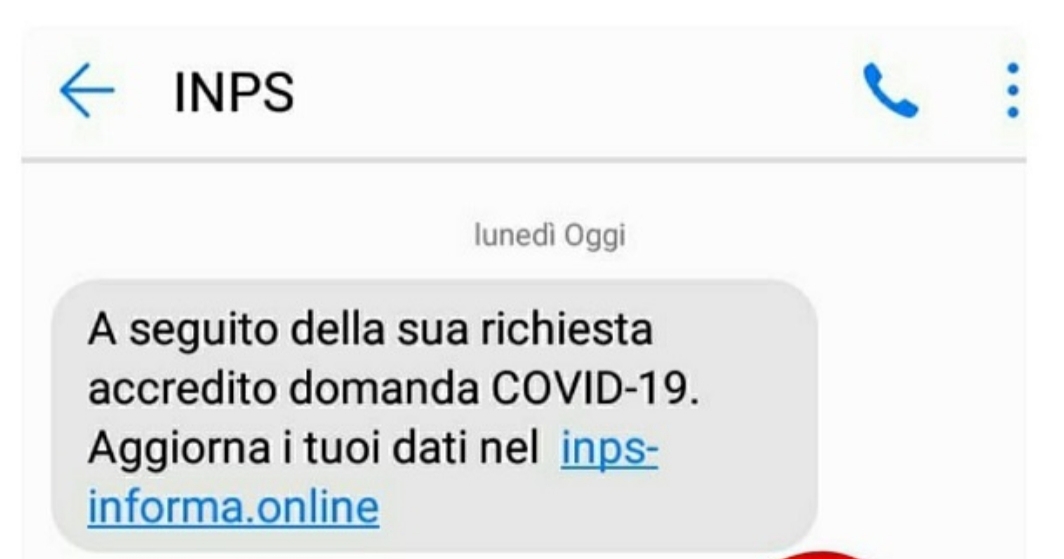
Task: Go back using the blue arrow
Action: pos(87,90)
